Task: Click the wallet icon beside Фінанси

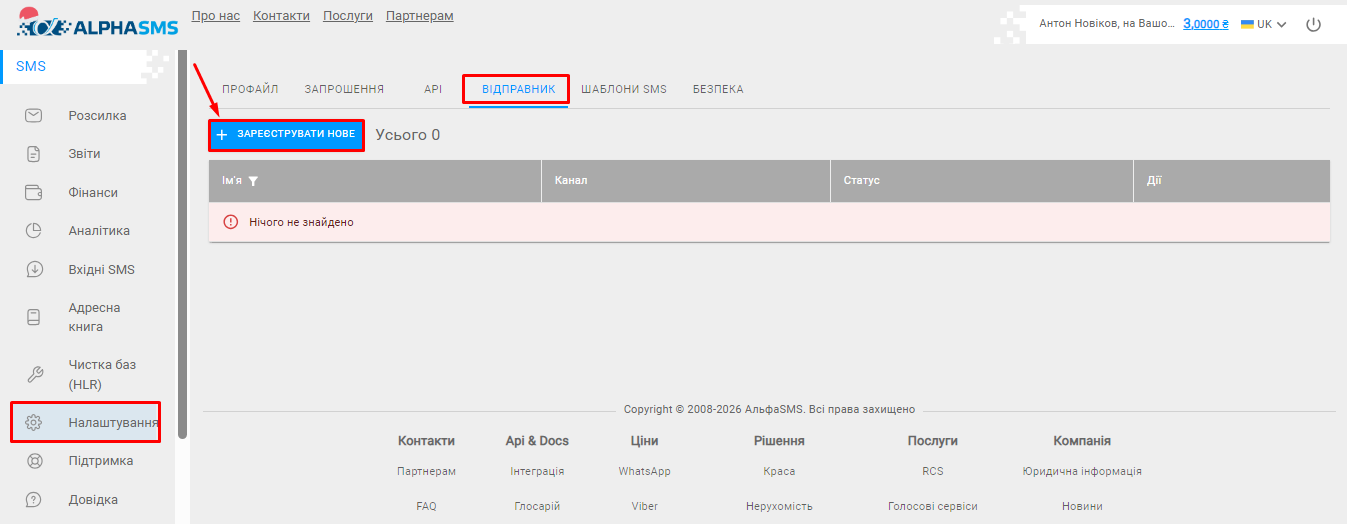Action: click(x=34, y=192)
